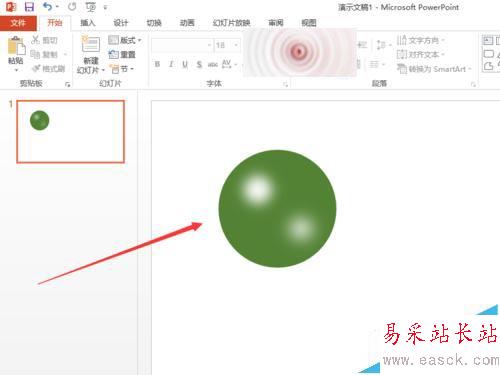Open the undo history dropdown arrow

[x=57, y=7]
